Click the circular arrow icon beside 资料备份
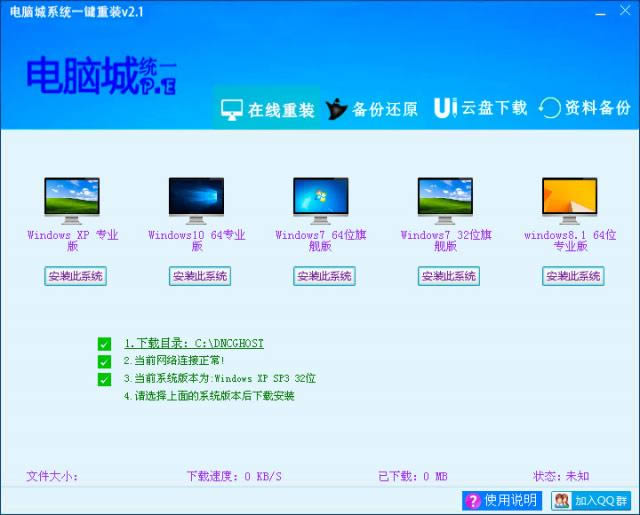Viewport: 640px width, 515px height. click(x=549, y=108)
